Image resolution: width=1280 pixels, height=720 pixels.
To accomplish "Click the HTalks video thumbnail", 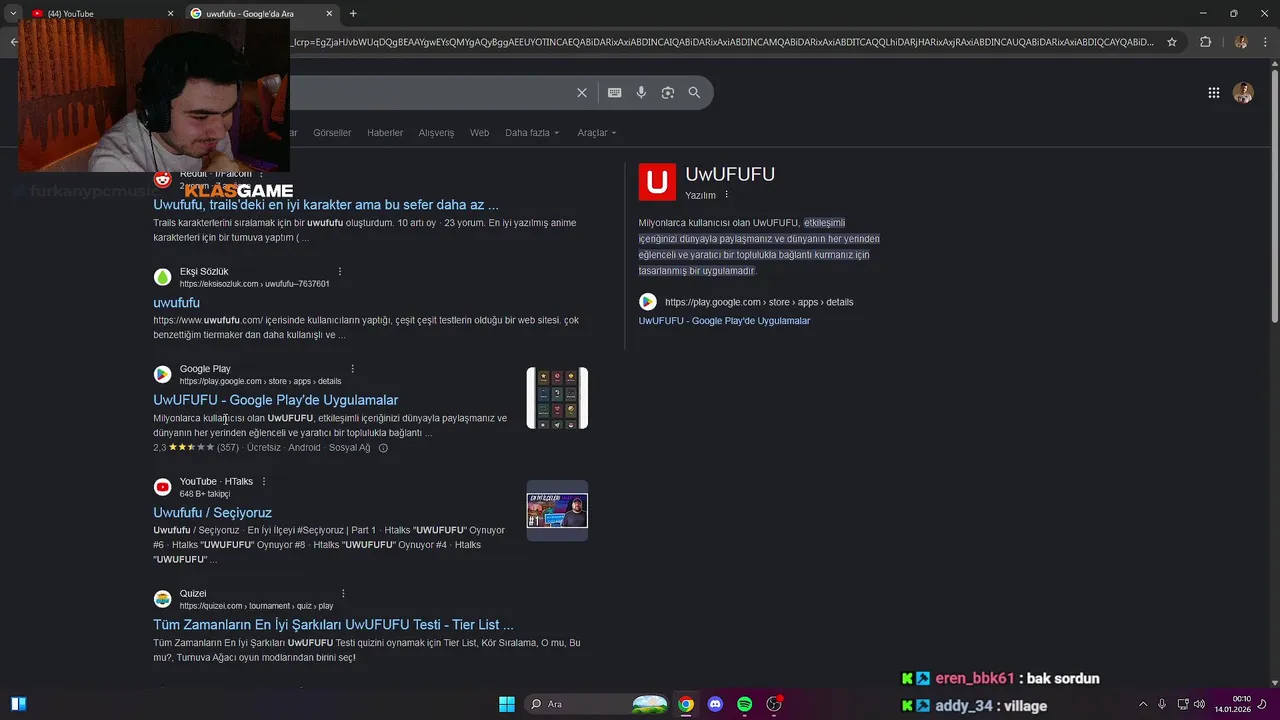I will 557,510.
